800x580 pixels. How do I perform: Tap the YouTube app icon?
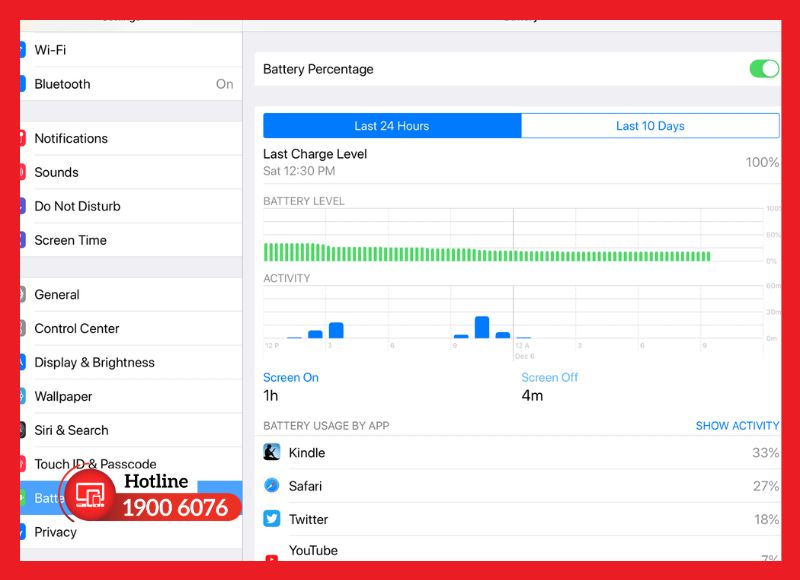click(272, 556)
